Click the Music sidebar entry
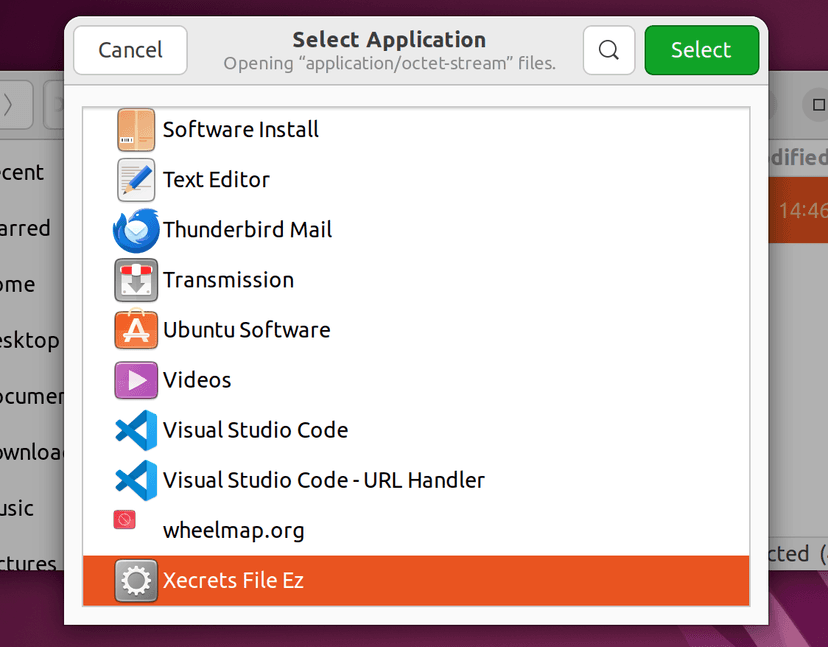Image resolution: width=828 pixels, height=647 pixels. (18, 508)
